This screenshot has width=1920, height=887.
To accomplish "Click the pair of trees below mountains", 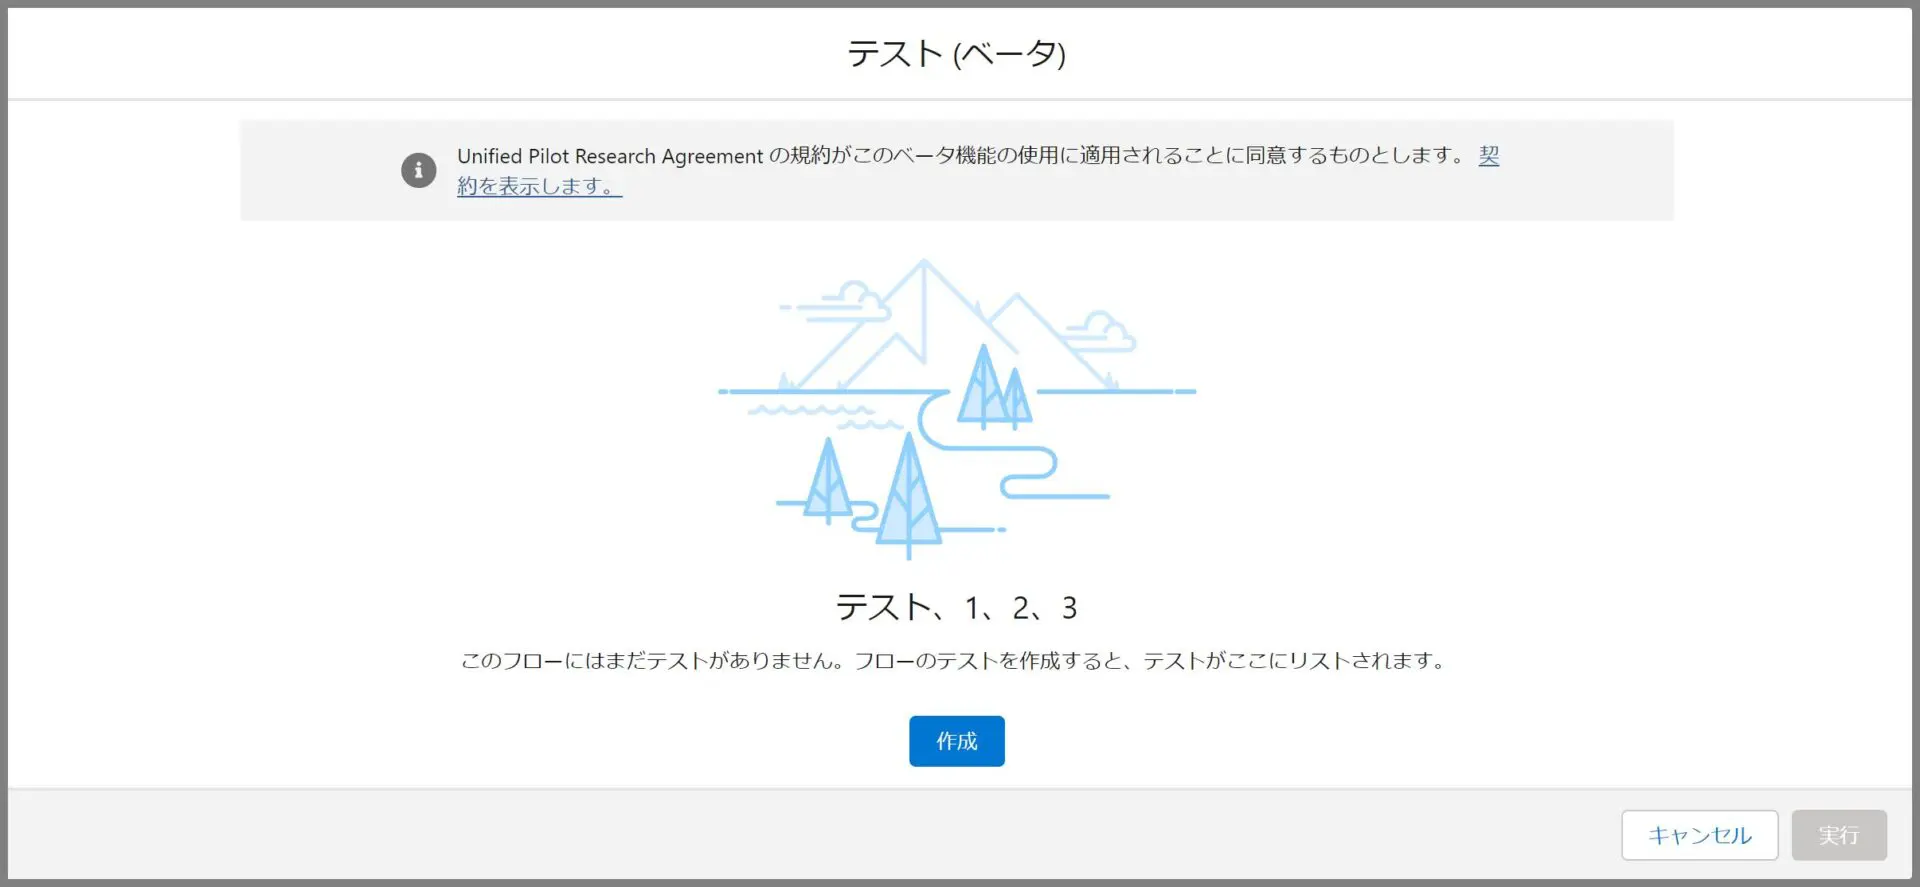I will 993,390.
